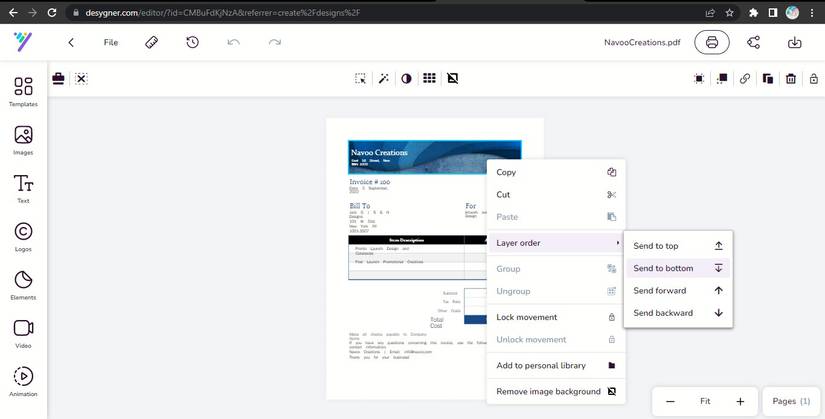Image resolution: width=825 pixels, height=419 pixels.
Task: Click the deselect X icon
Action: (81, 78)
